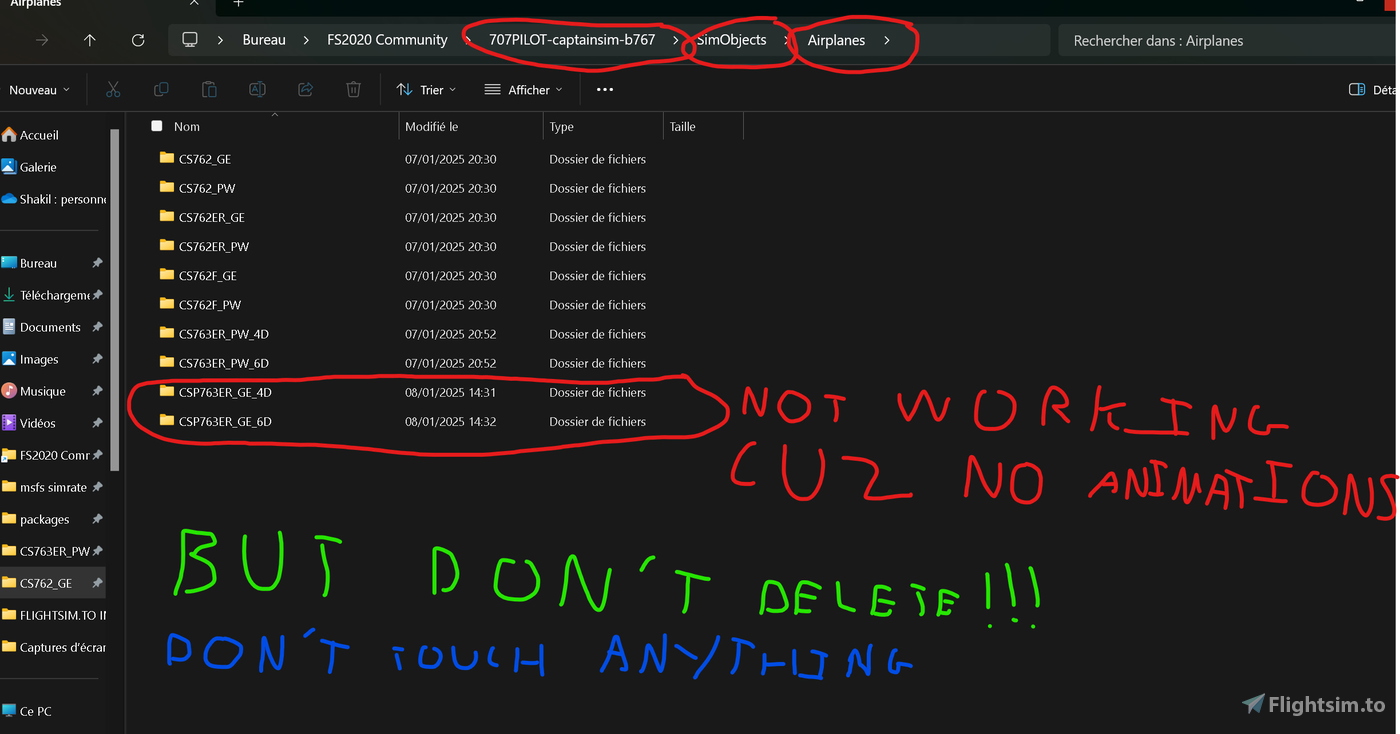Select Téléchargements in the sidebar
1400x734 pixels.
[x=54, y=295]
